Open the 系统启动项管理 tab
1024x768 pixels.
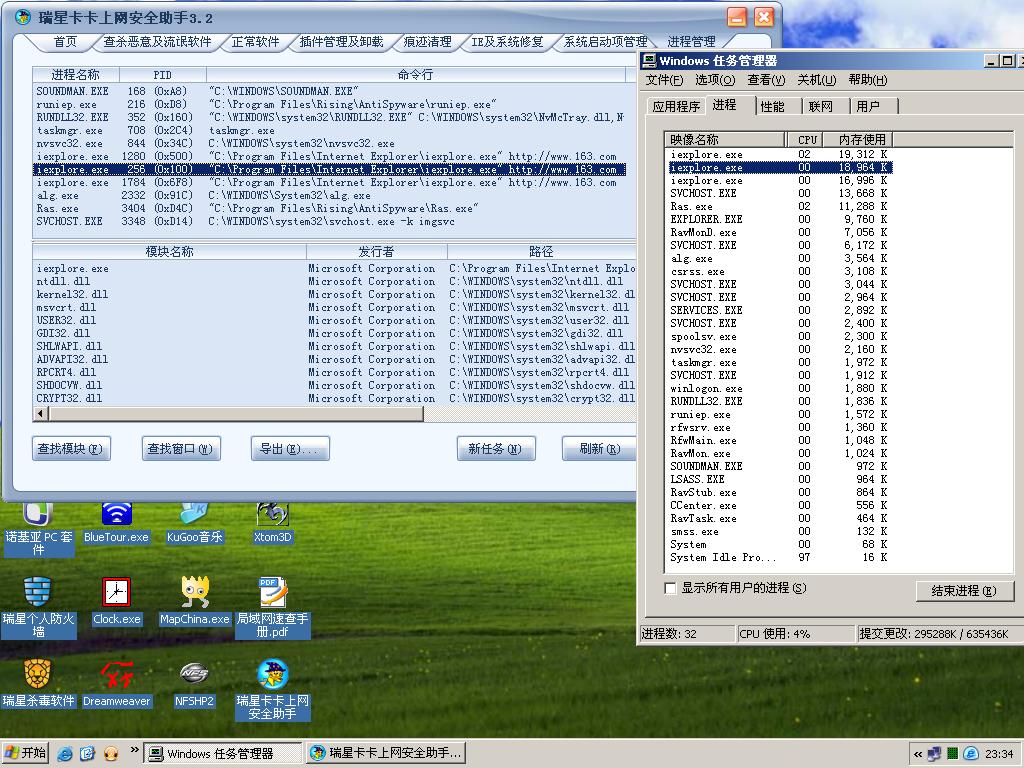click(605, 42)
